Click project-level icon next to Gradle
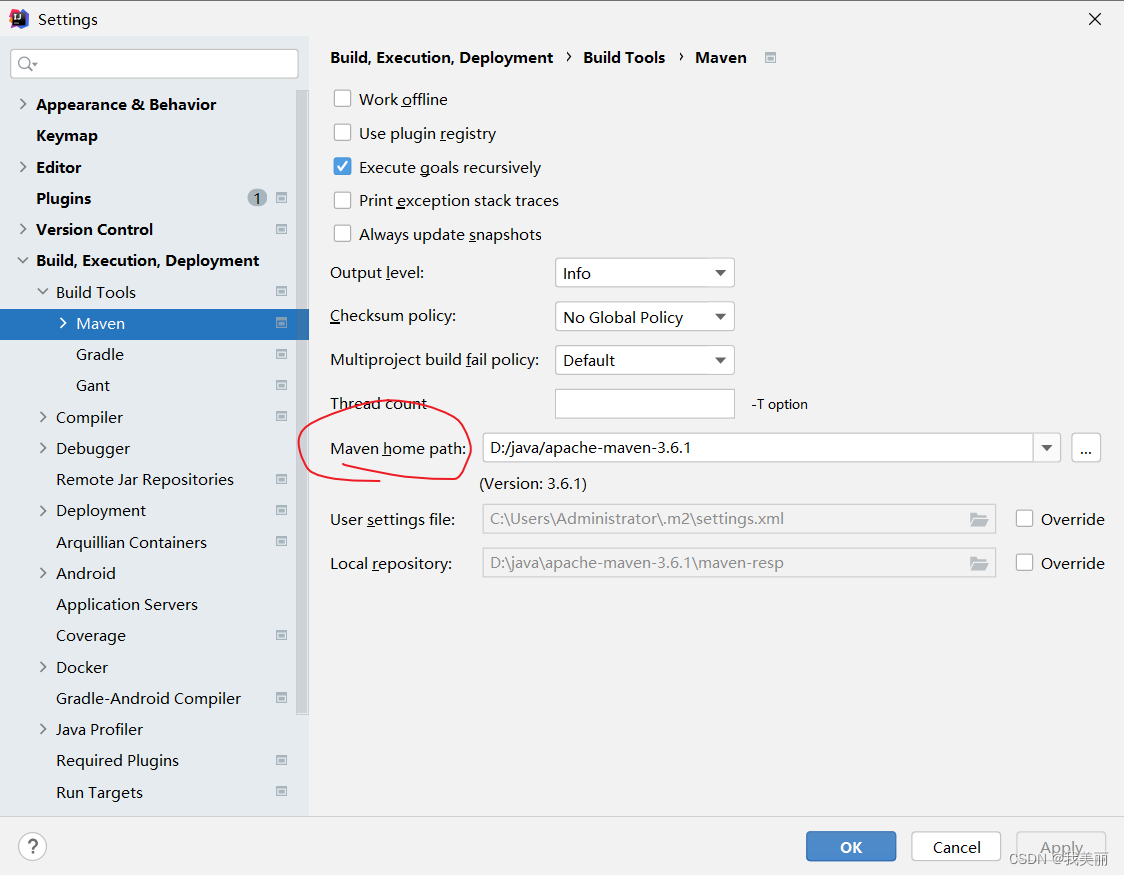Image resolution: width=1124 pixels, height=875 pixels. tap(282, 354)
